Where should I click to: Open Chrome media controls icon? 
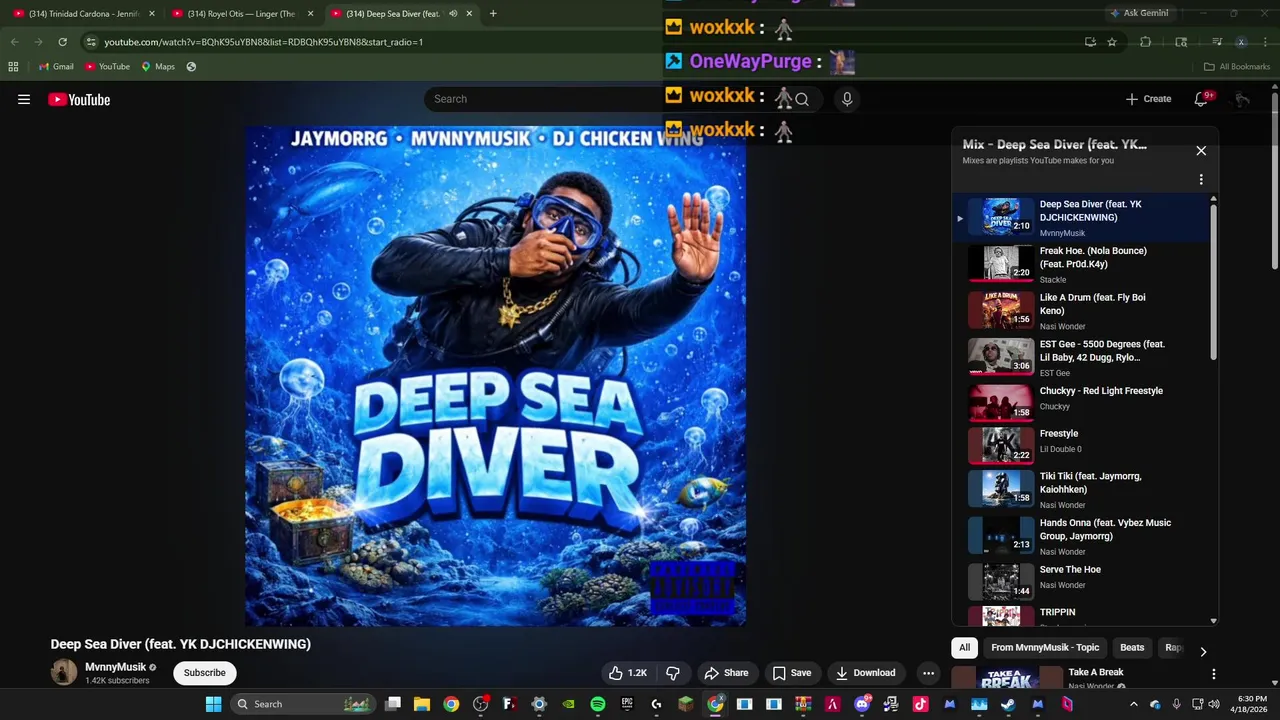pyautogui.click(x=1217, y=42)
